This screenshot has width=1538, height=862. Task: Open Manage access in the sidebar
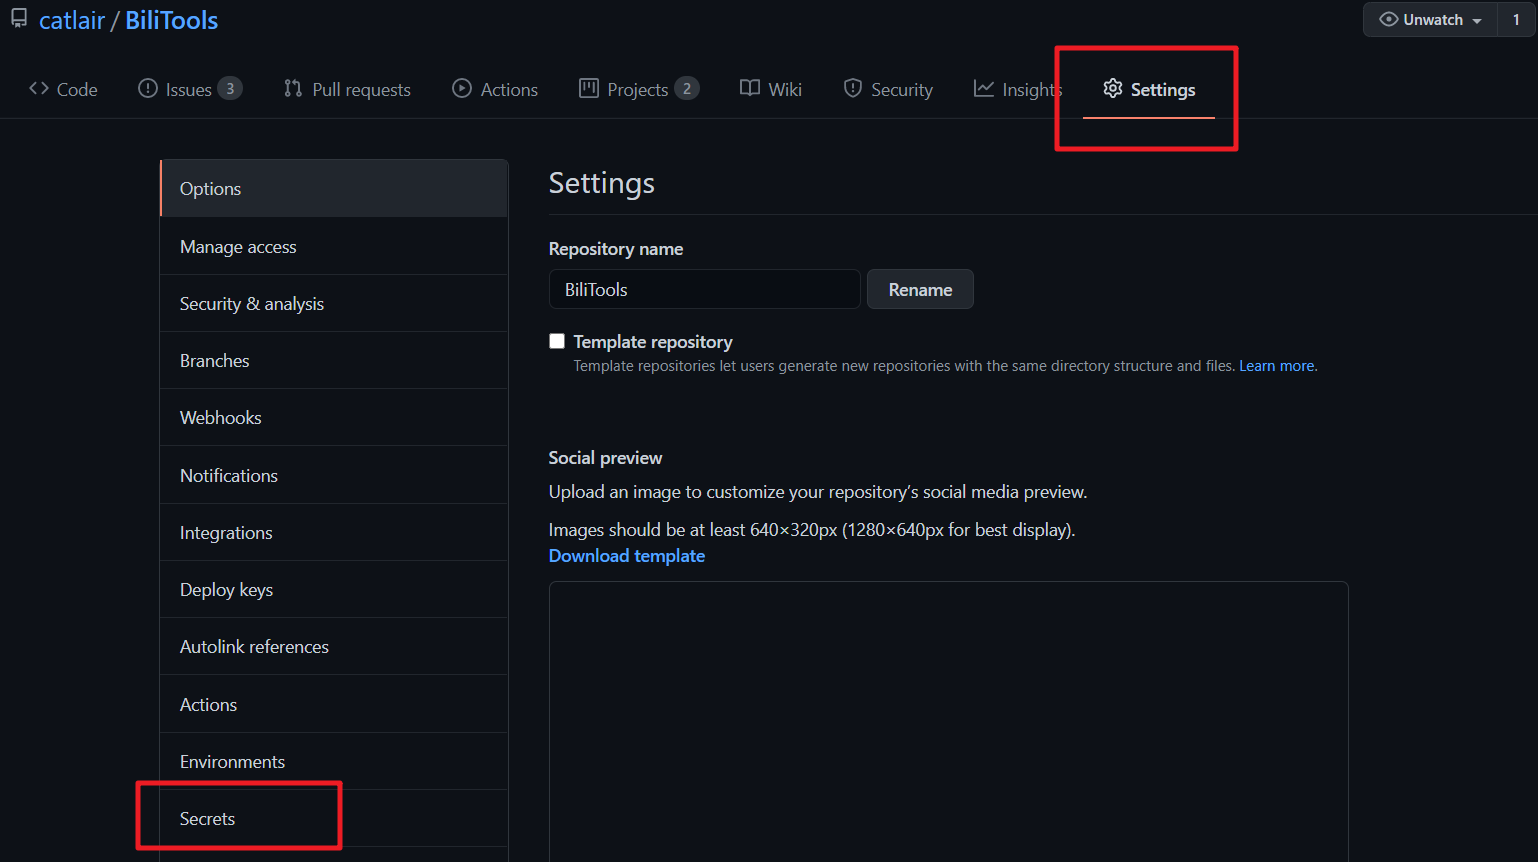pos(334,246)
